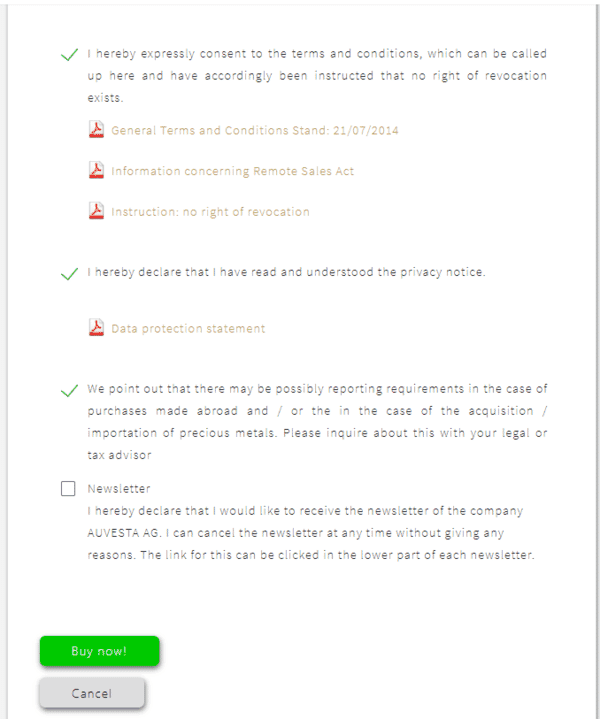The image size is (600, 719).
Task: Open Instruction: no right of revocation link
Action: [x=211, y=212]
